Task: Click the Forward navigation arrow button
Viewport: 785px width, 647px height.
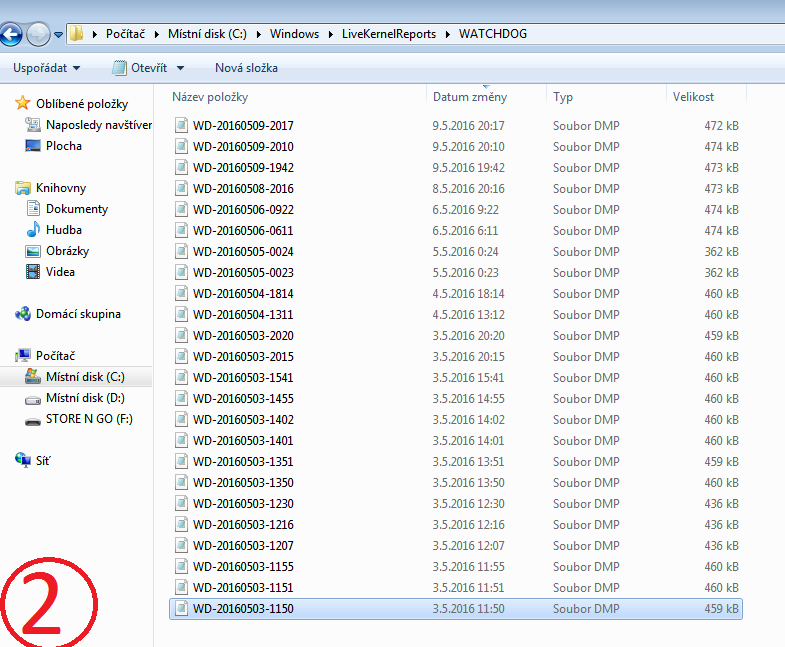Action: click(38, 34)
